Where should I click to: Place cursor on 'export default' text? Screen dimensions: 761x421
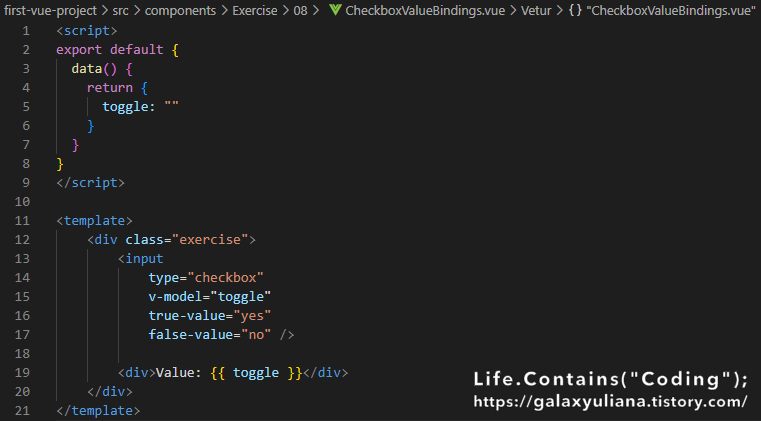pos(110,50)
